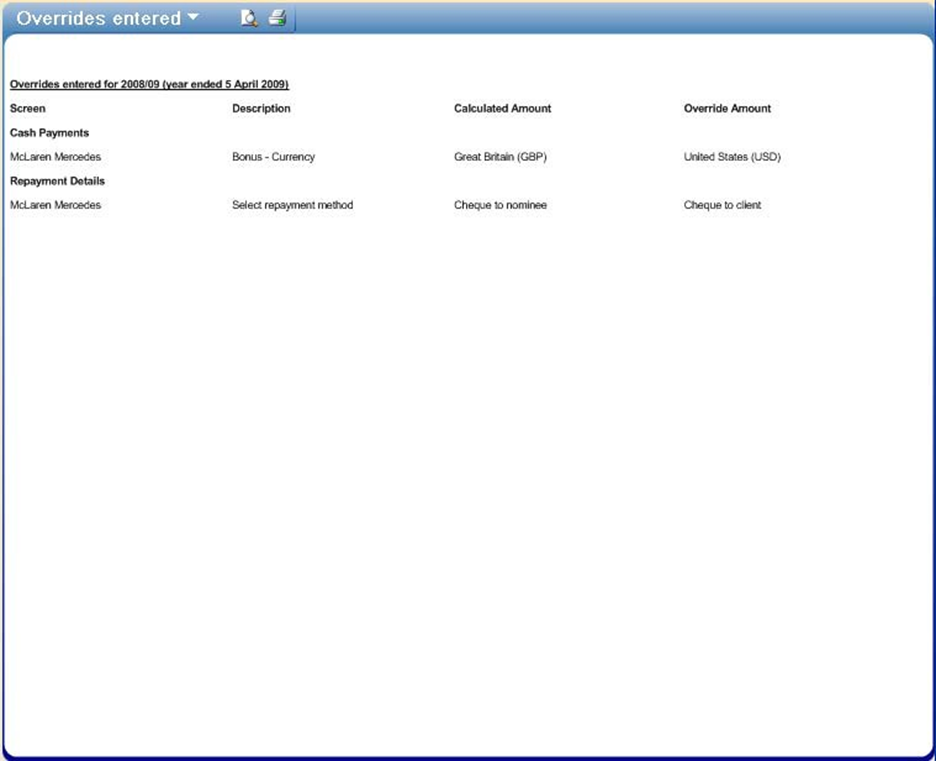This screenshot has height=761, width=936.
Task: Click 'Select repayment method' description
Action: (x=292, y=205)
